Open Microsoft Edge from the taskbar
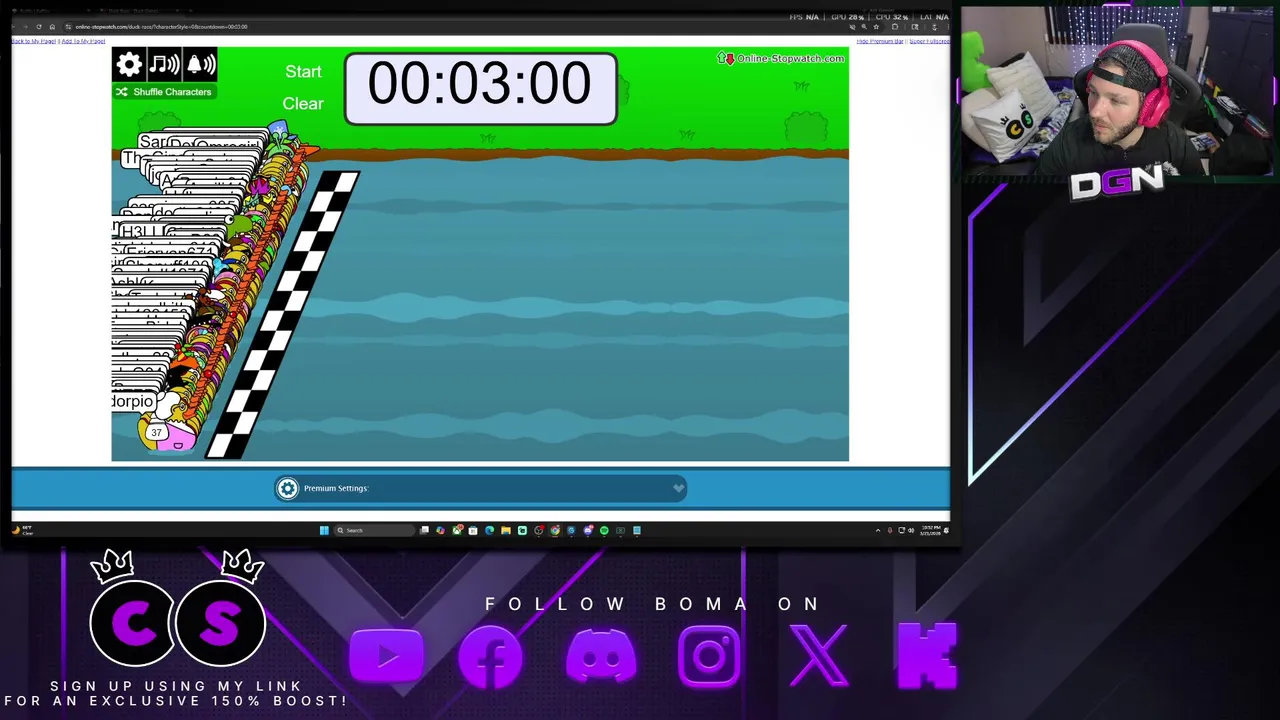The height and width of the screenshot is (720, 1280). 490,530
